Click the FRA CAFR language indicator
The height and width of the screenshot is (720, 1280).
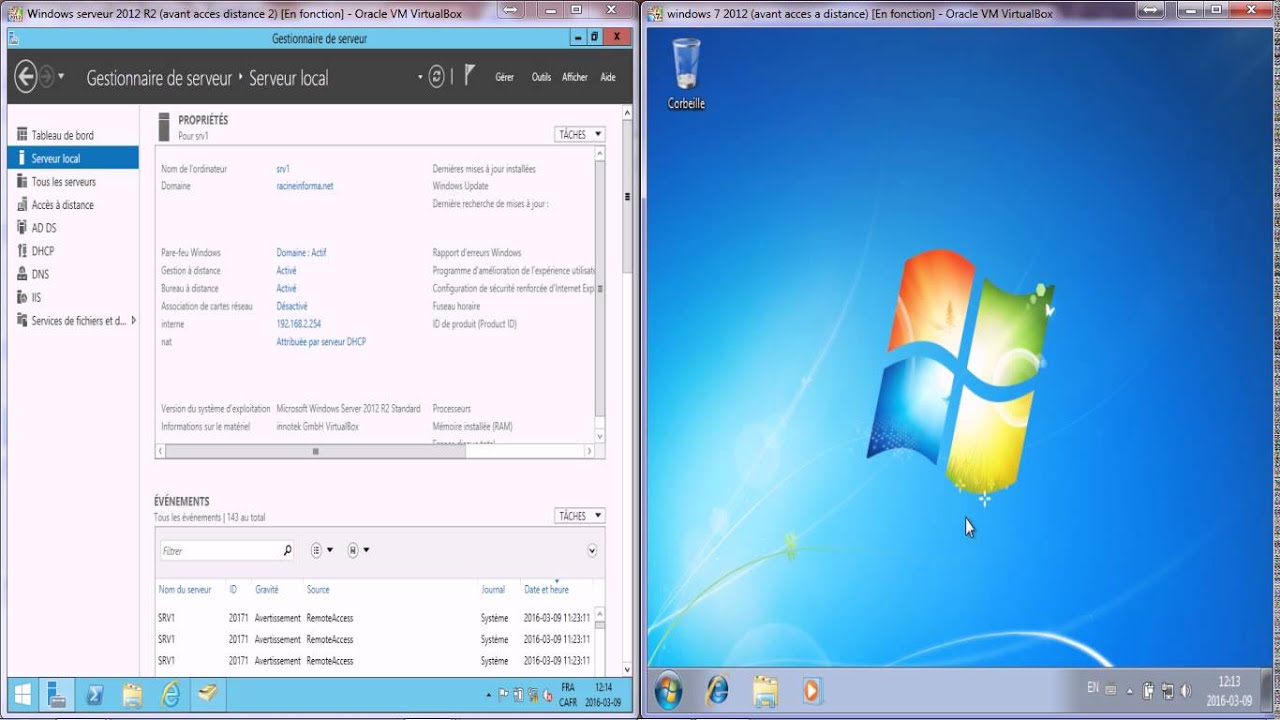[x=568, y=694]
